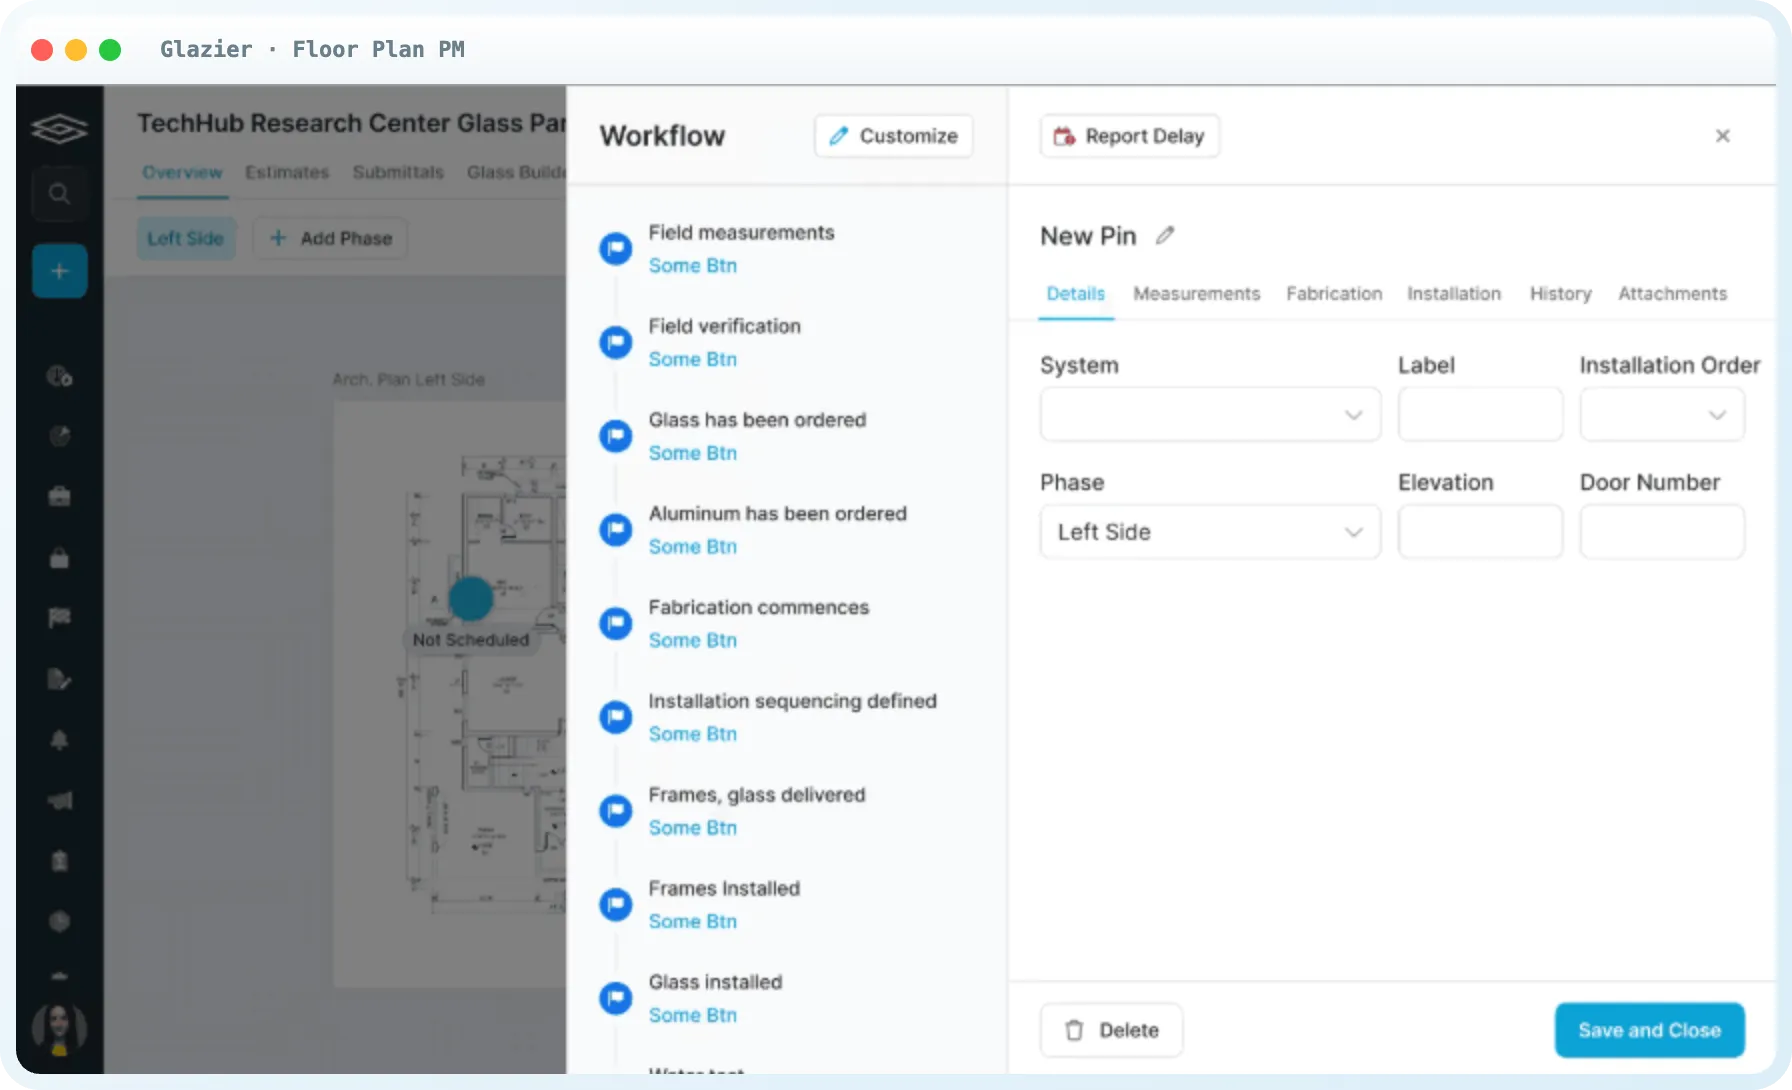This screenshot has width=1792, height=1090.
Task: Click flag icon for Aluminum has been ordered
Action: (x=616, y=529)
